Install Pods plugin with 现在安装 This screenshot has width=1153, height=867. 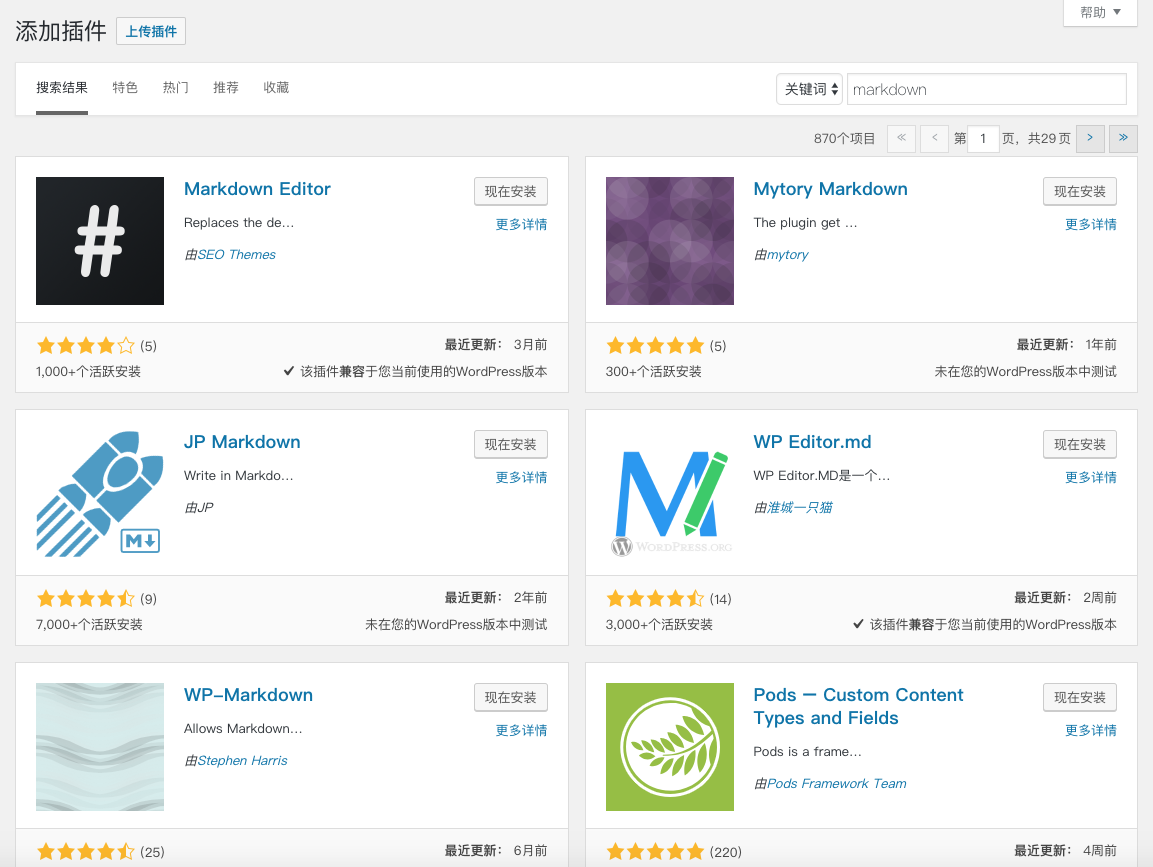[1079, 697]
